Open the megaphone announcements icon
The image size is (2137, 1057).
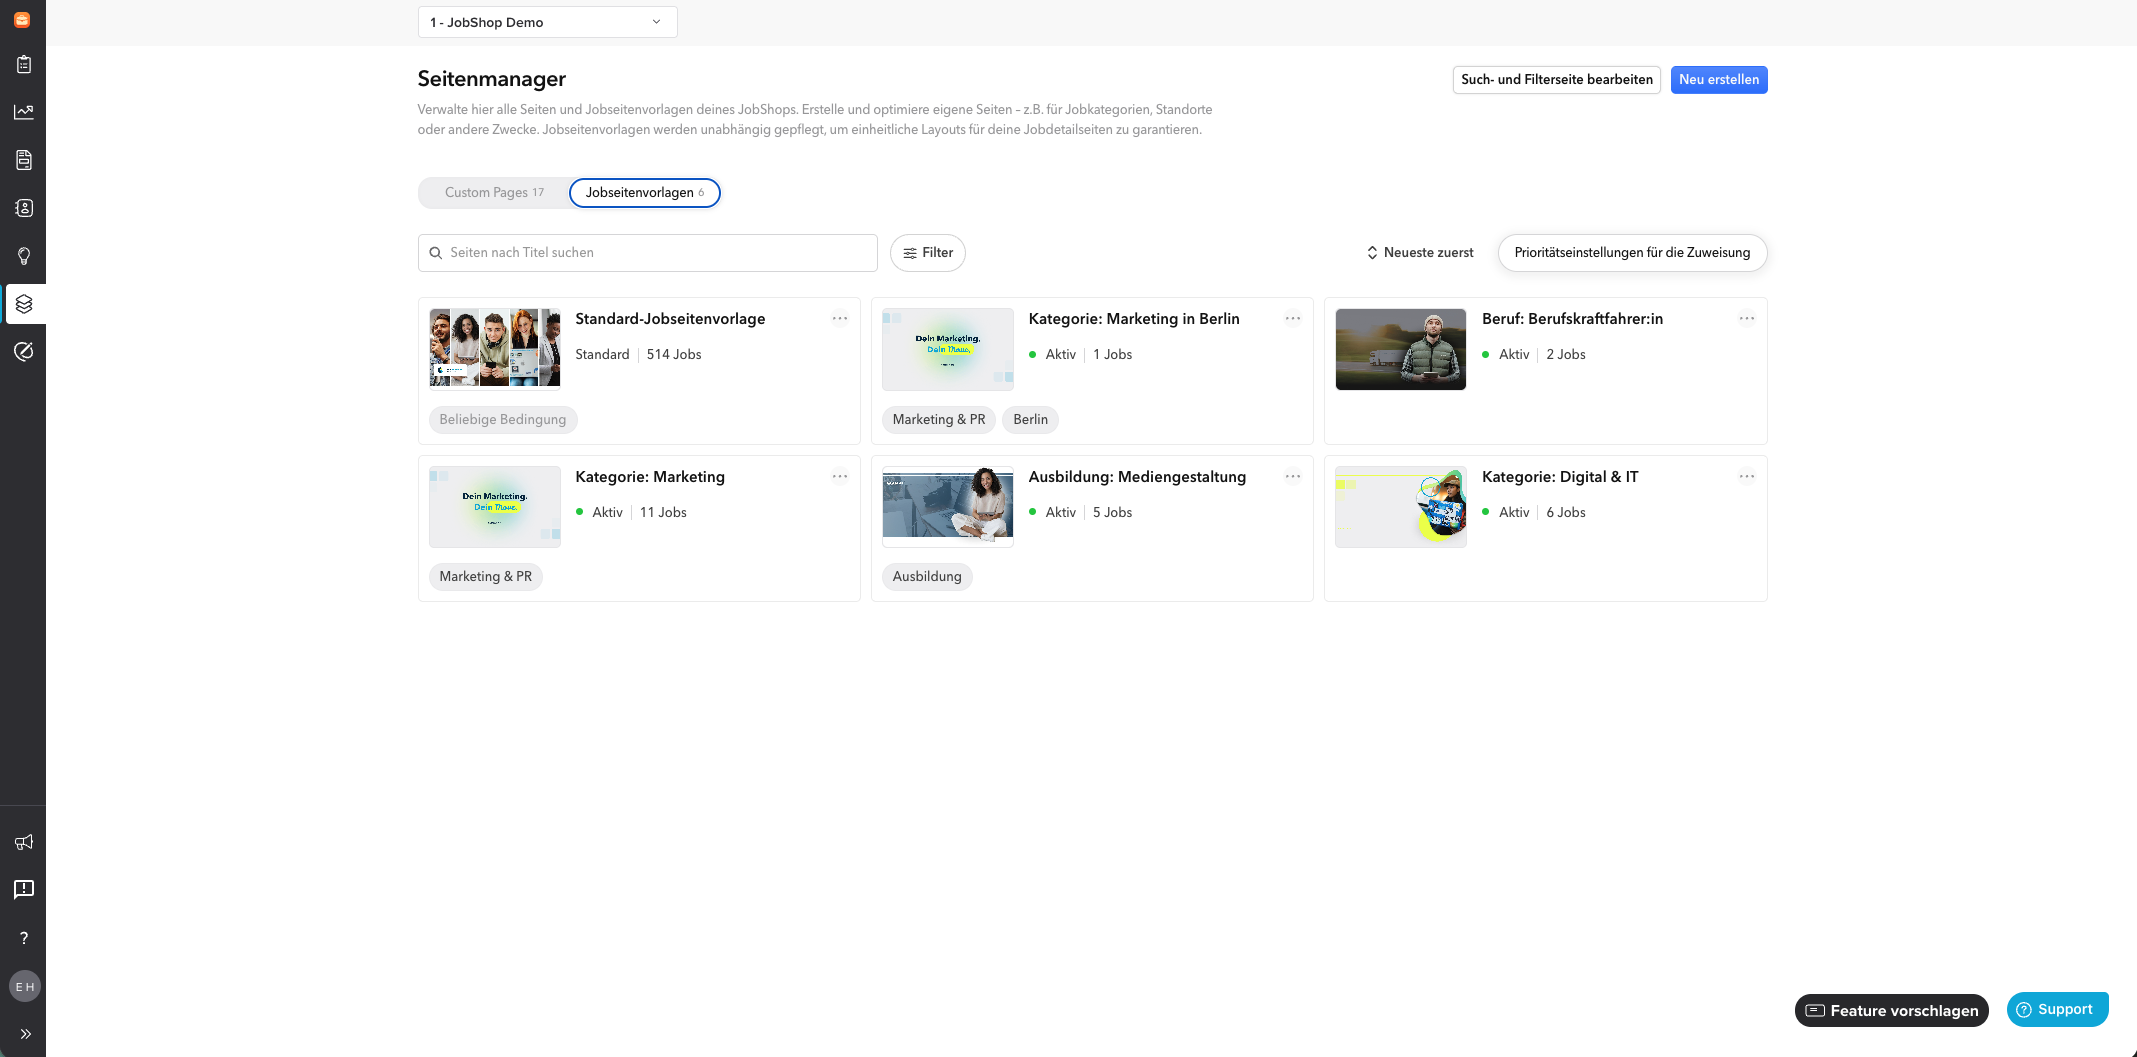point(24,842)
